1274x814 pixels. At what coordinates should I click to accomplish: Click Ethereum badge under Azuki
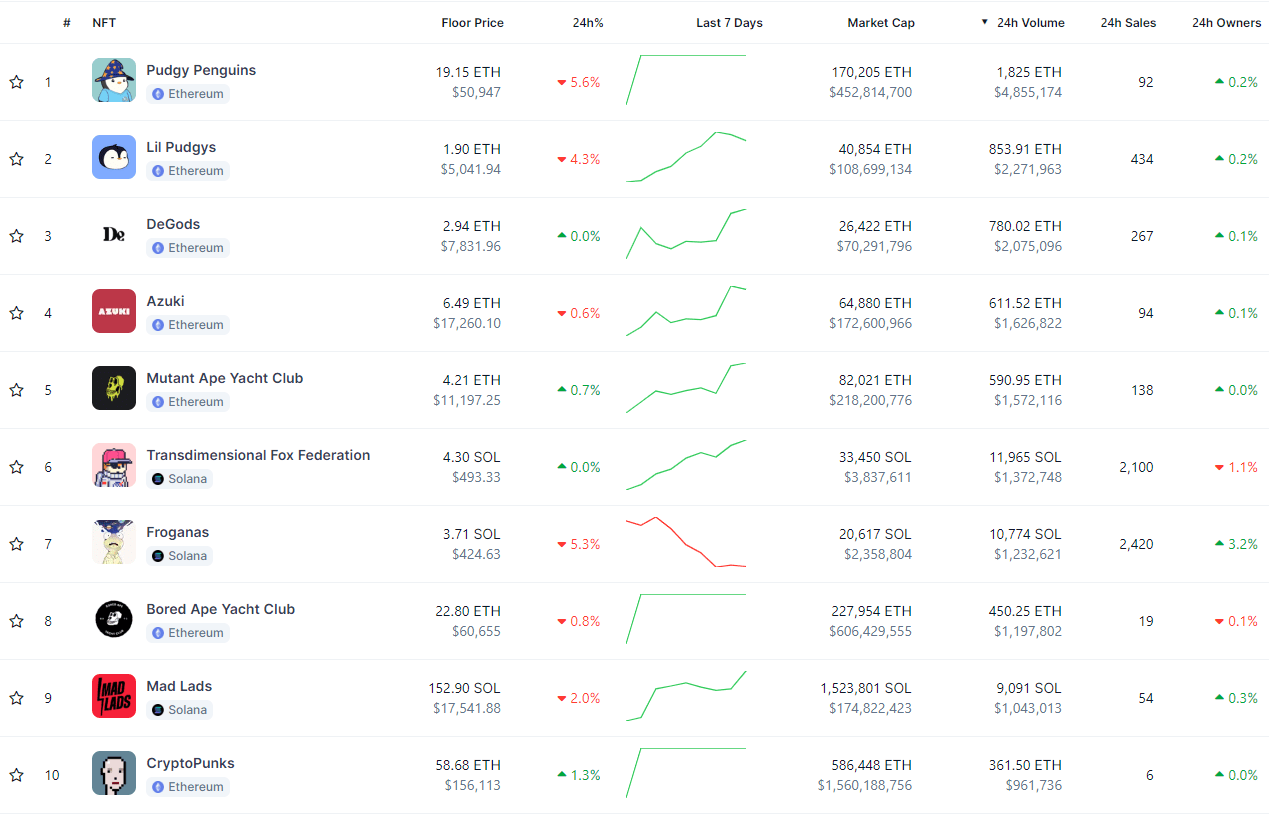pyautogui.click(x=188, y=325)
